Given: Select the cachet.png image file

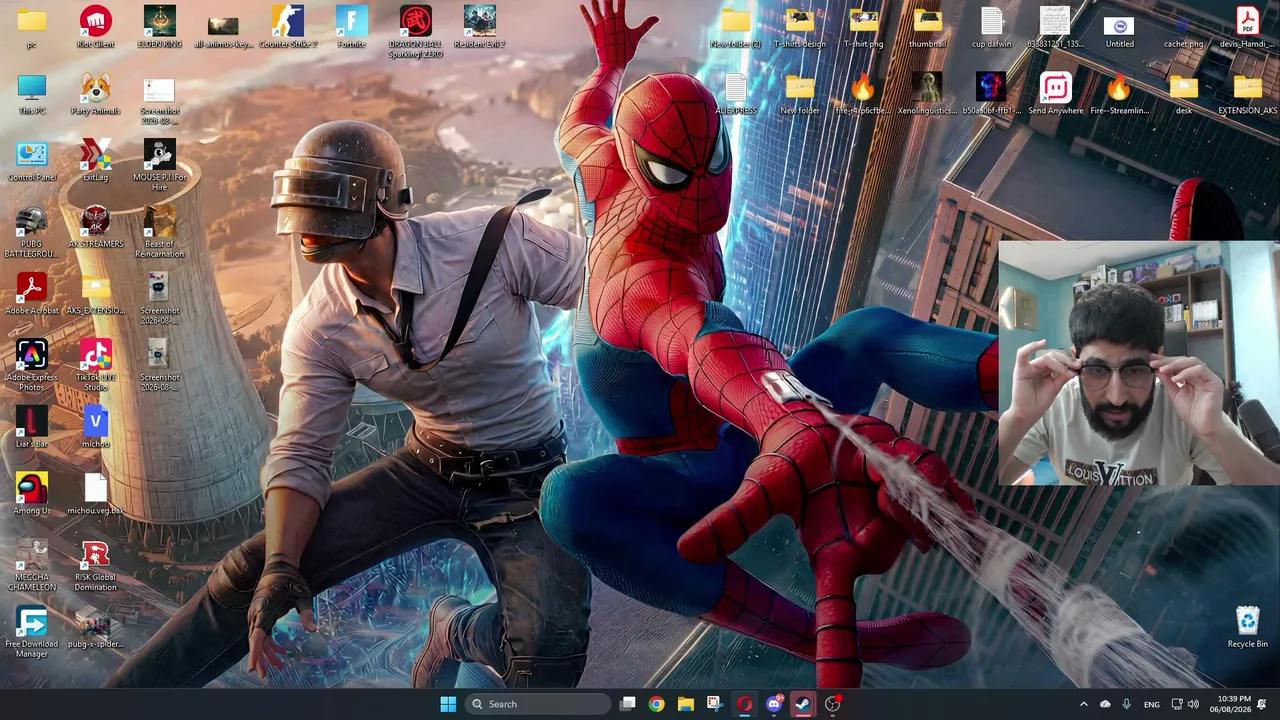Looking at the screenshot, I should pos(1183,27).
